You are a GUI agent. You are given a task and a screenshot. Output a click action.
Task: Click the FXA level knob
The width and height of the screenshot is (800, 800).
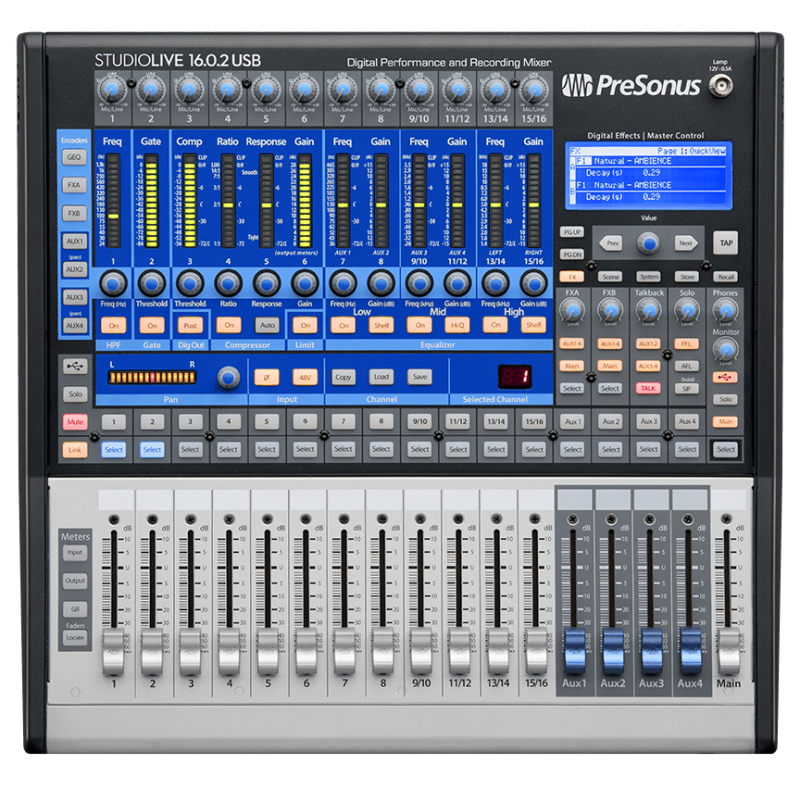point(572,310)
